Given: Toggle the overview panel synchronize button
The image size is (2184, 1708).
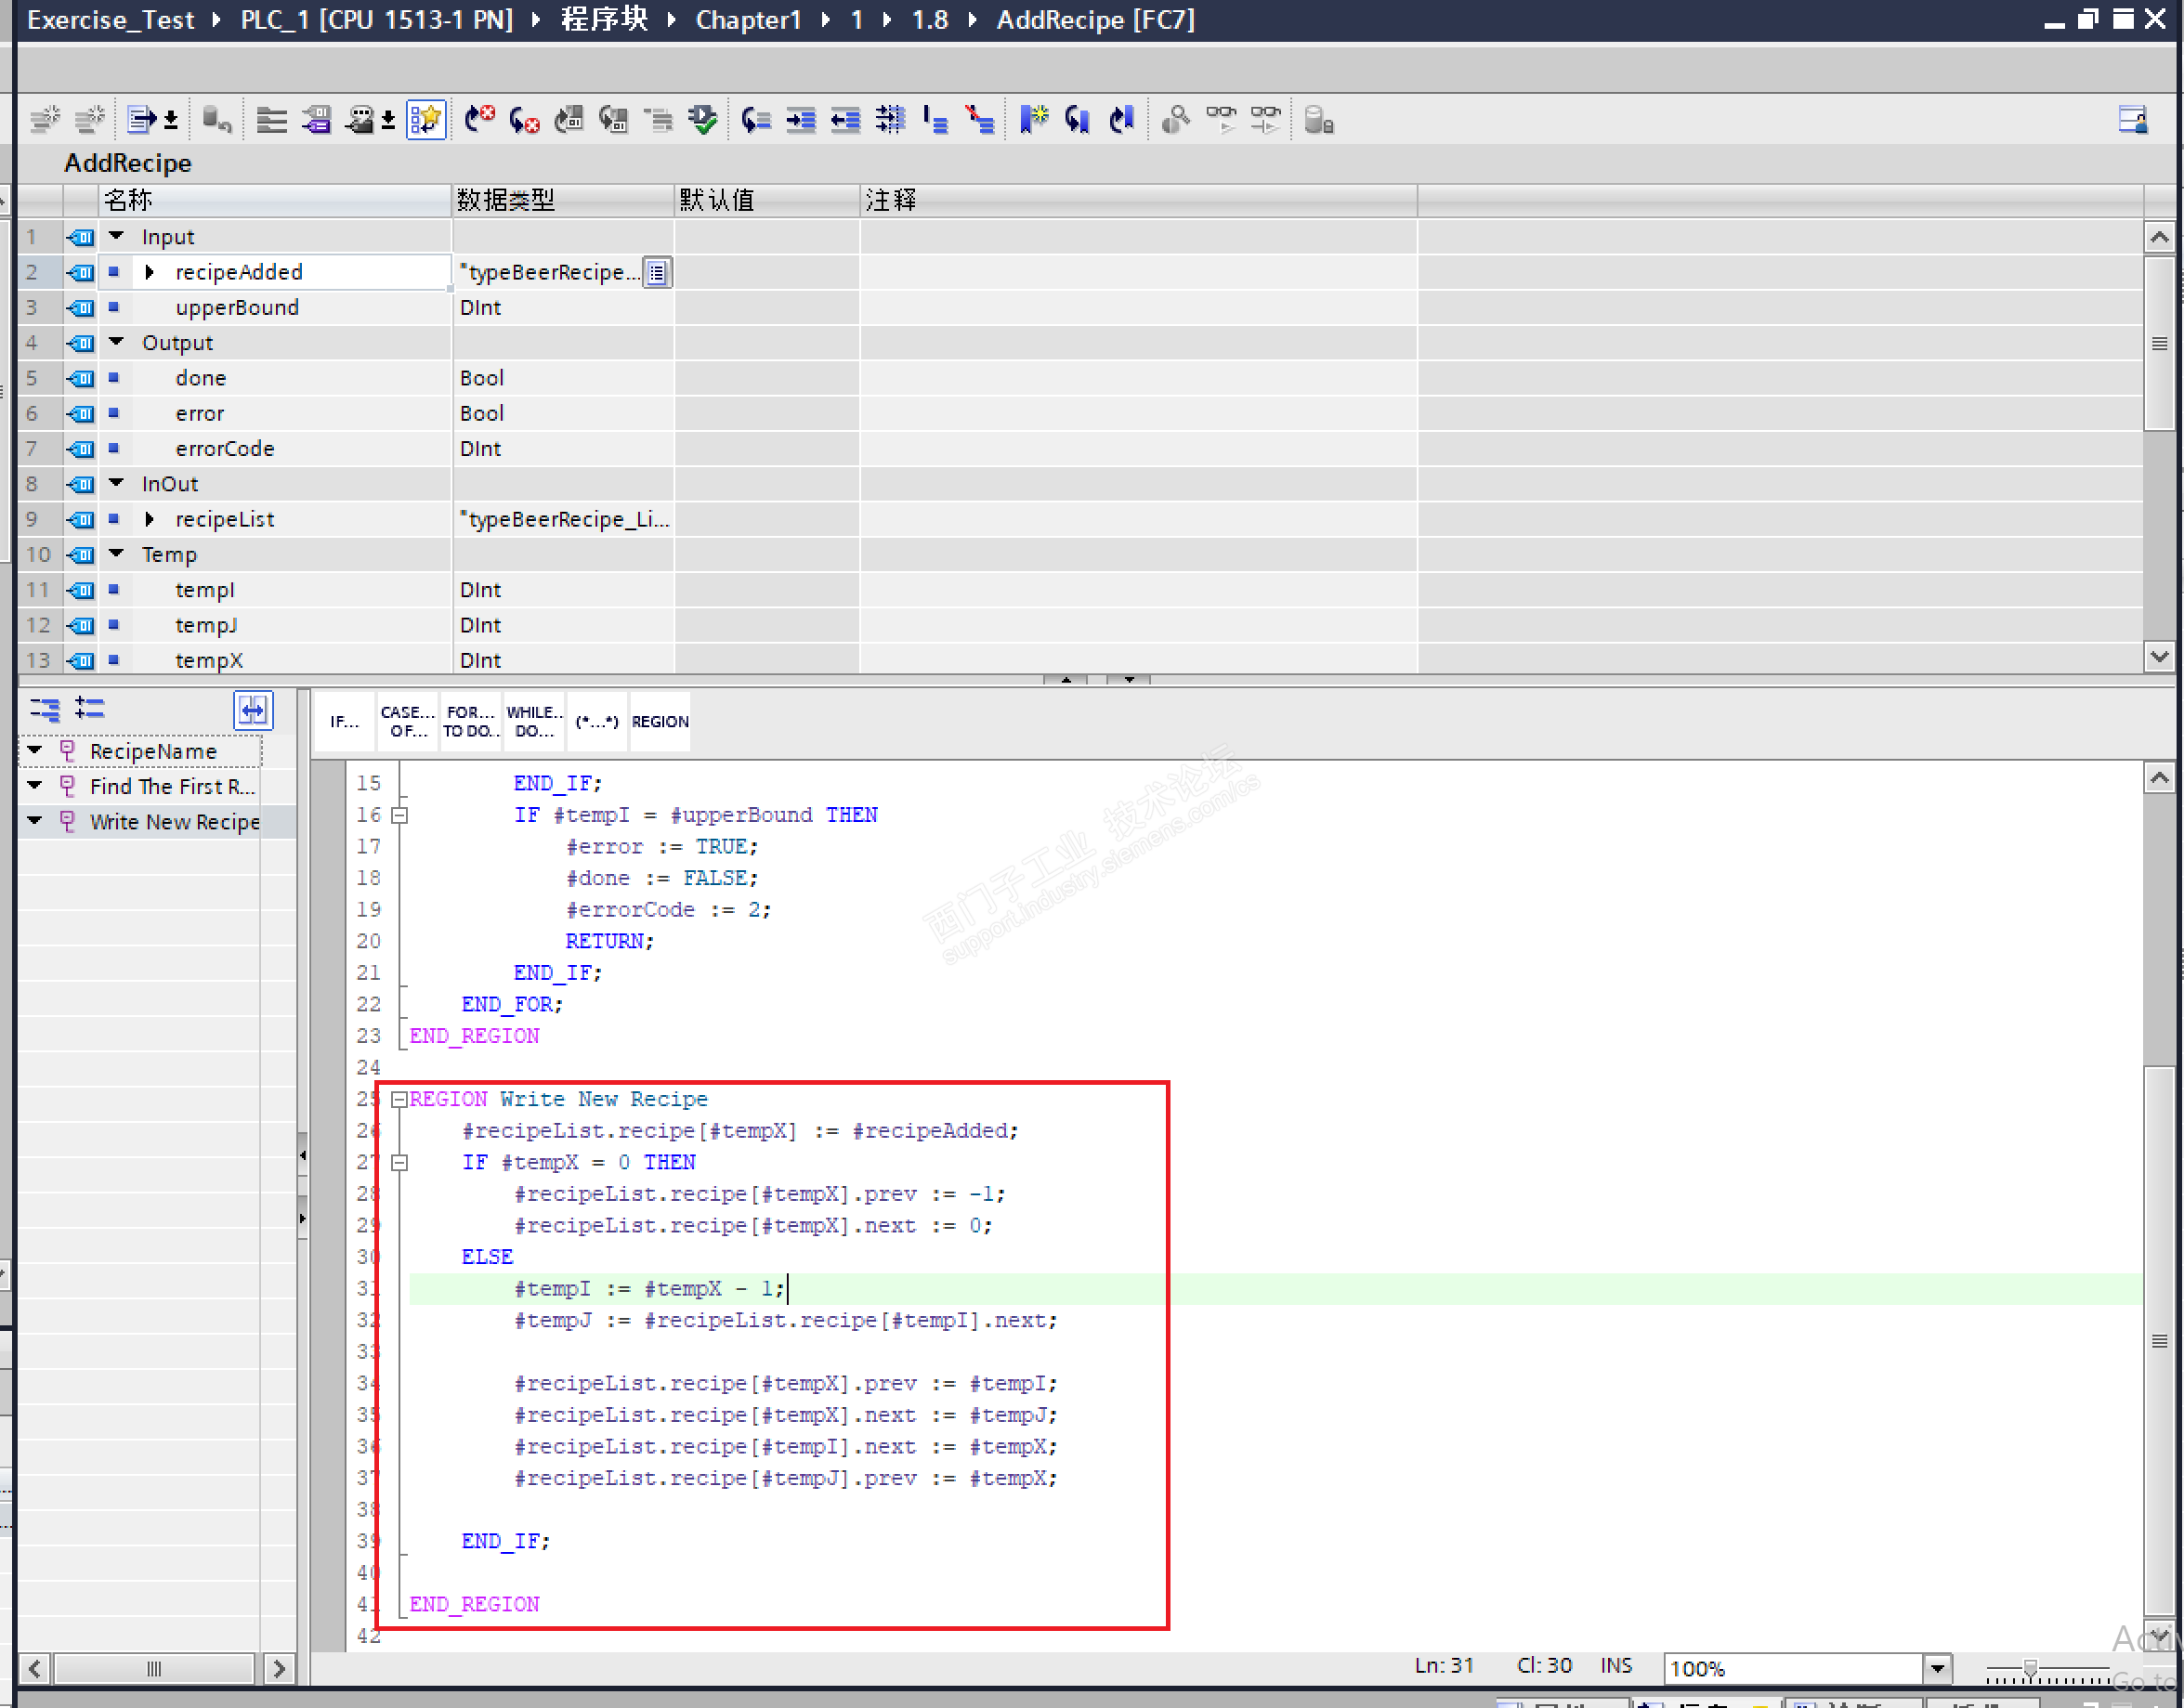Looking at the screenshot, I should 253,710.
